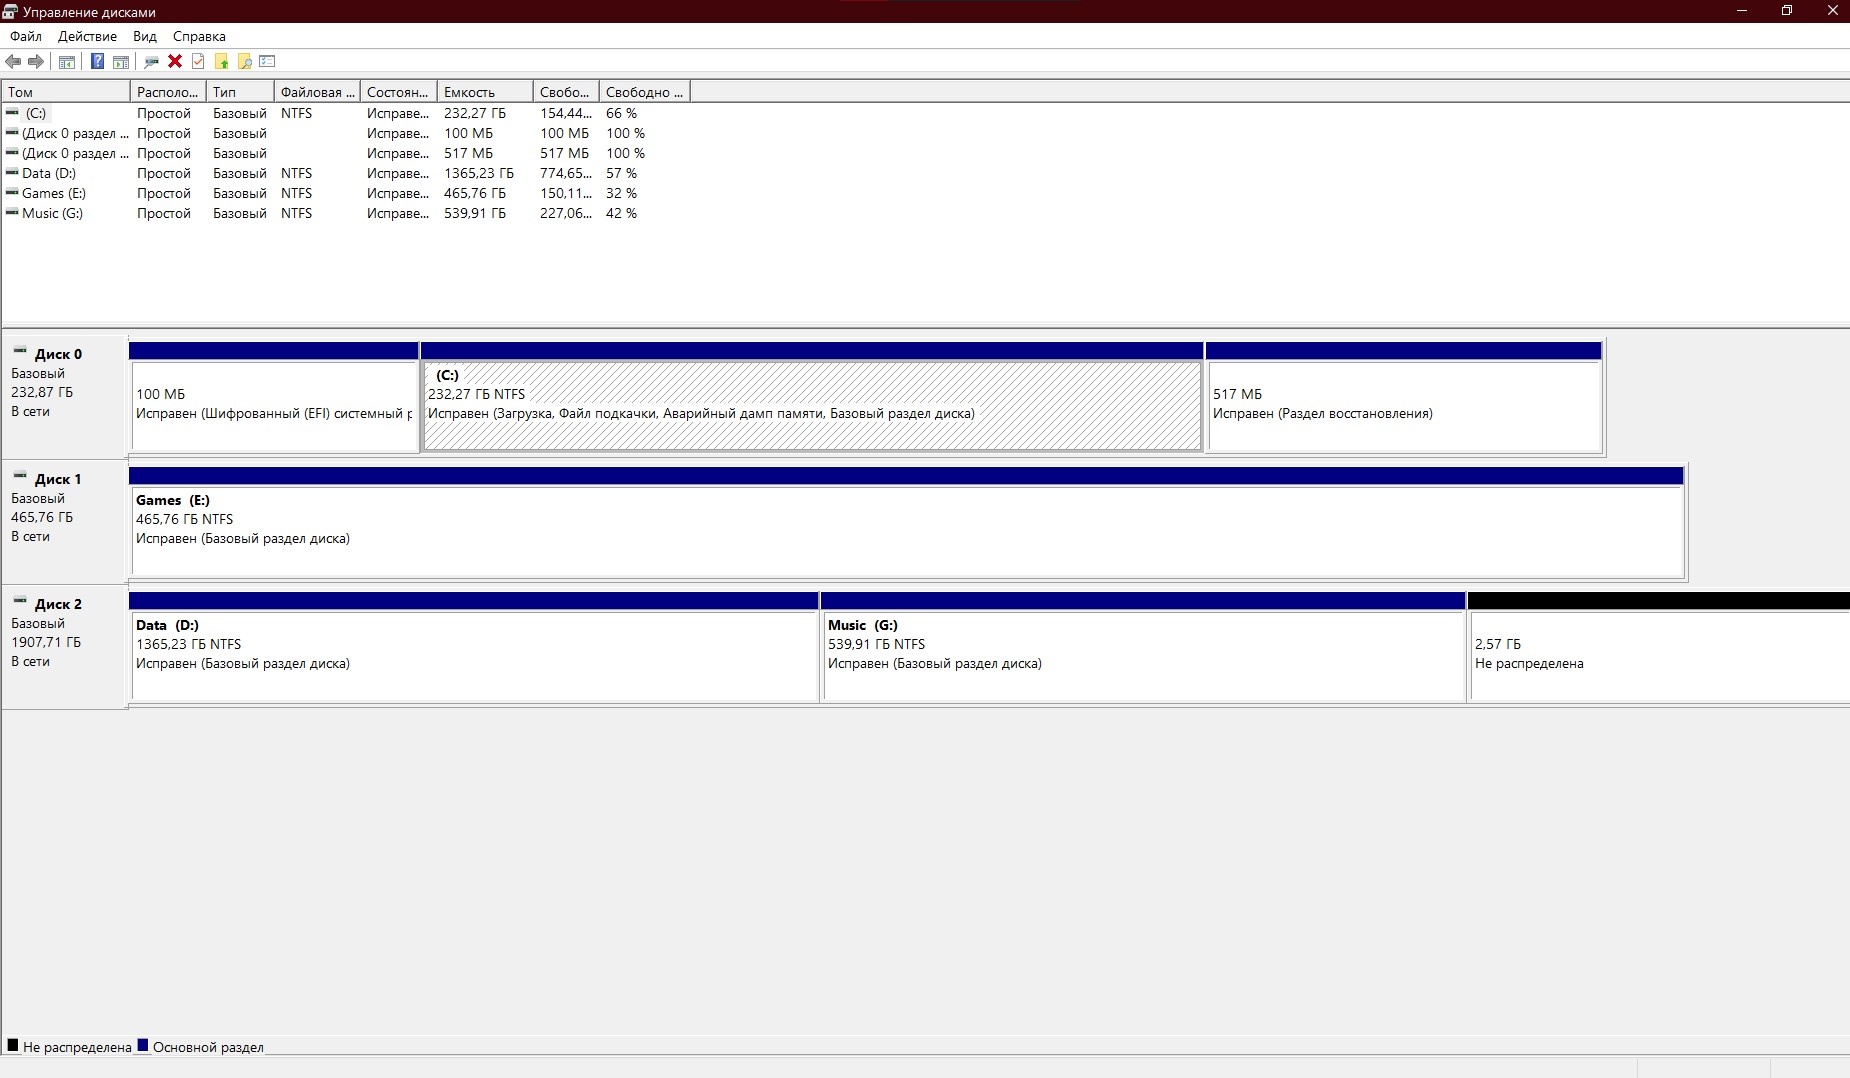Click the Back arrow in the toolbar
The image size is (1850, 1078).
point(13,62)
